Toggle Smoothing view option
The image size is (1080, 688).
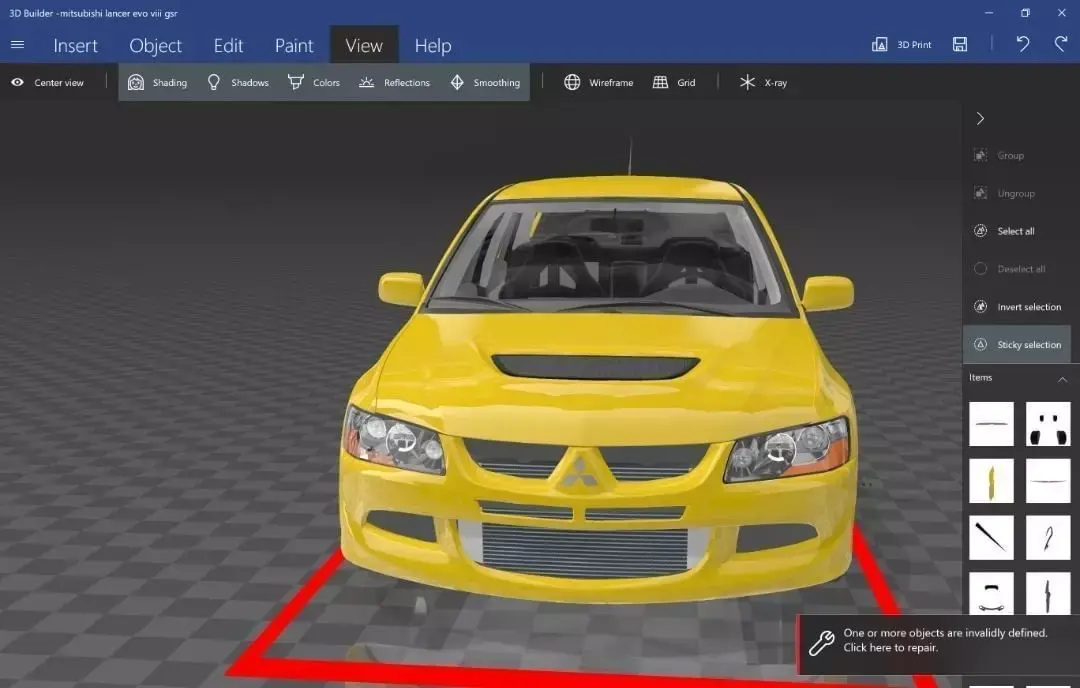tap(485, 83)
